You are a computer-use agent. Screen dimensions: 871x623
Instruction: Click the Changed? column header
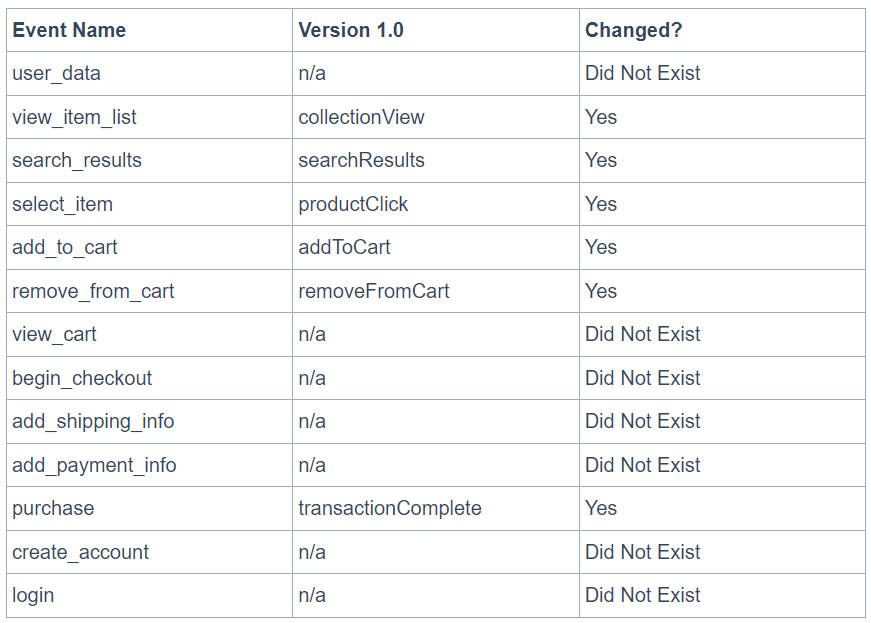[633, 30]
